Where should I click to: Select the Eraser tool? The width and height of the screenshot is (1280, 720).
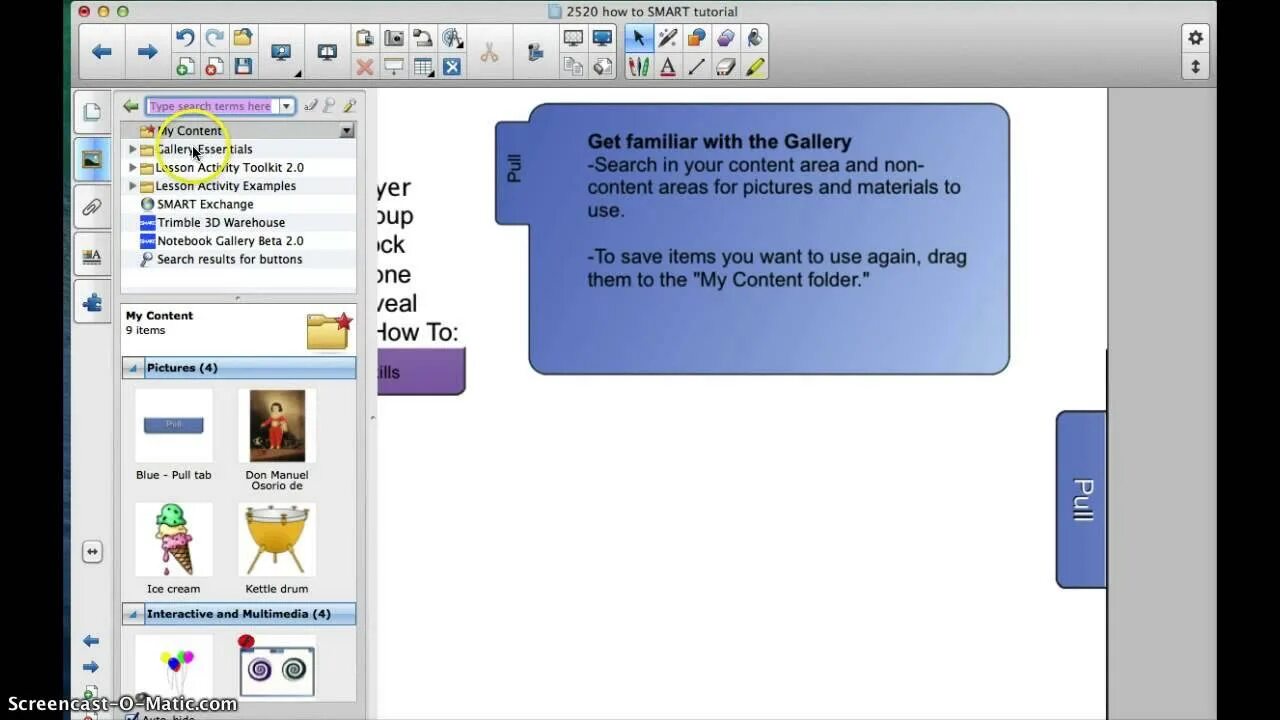(x=725, y=67)
